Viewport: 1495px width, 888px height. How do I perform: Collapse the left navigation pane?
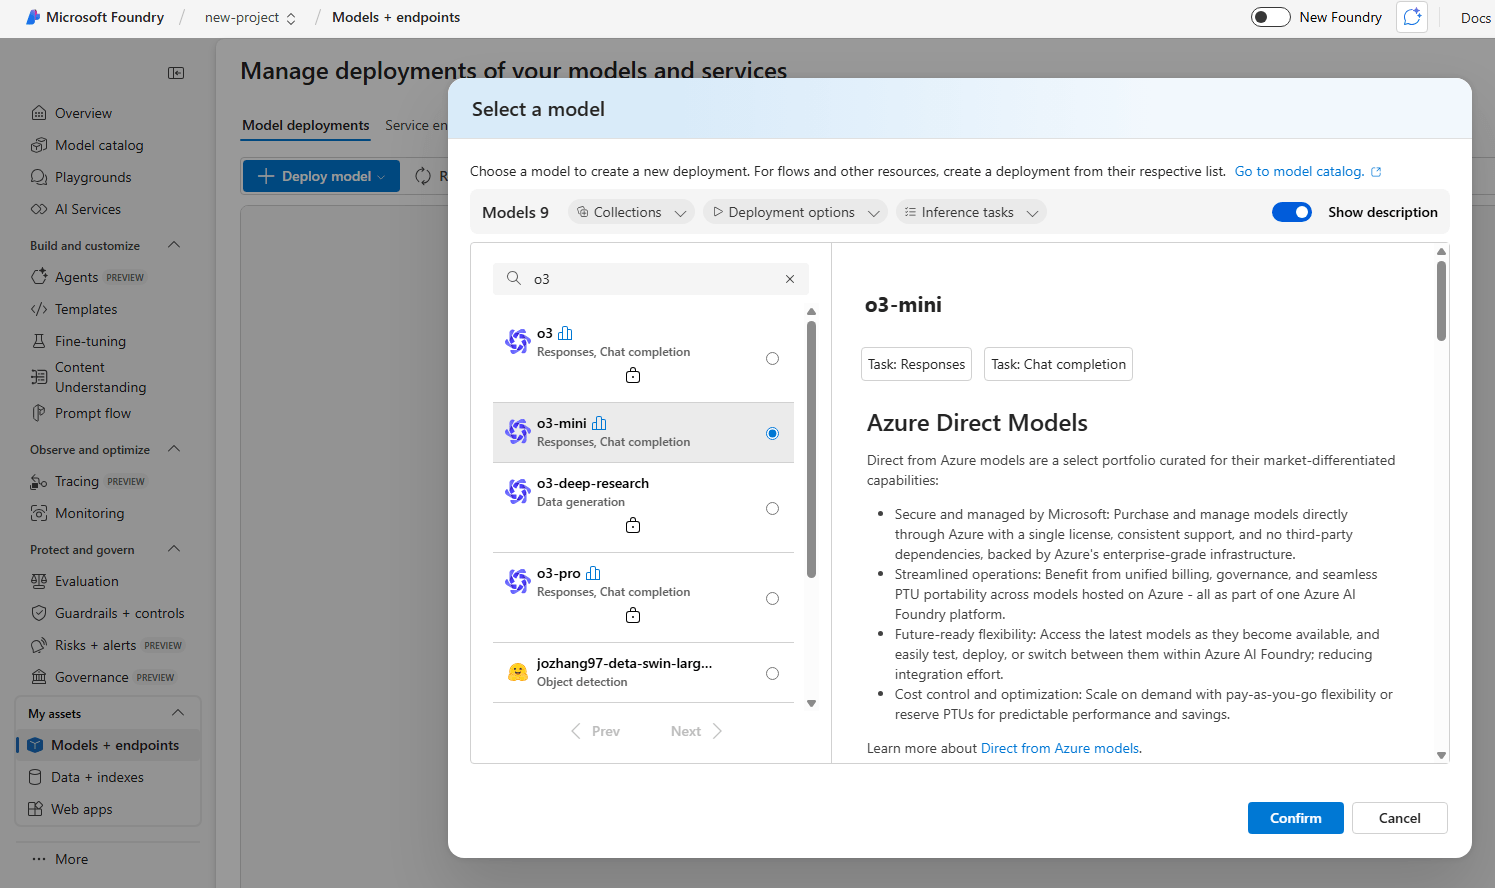(176, 72)
